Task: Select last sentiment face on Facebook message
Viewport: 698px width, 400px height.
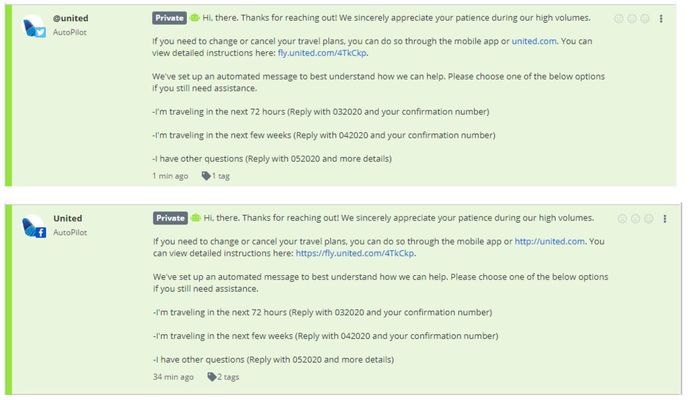Action: point(649,218)
